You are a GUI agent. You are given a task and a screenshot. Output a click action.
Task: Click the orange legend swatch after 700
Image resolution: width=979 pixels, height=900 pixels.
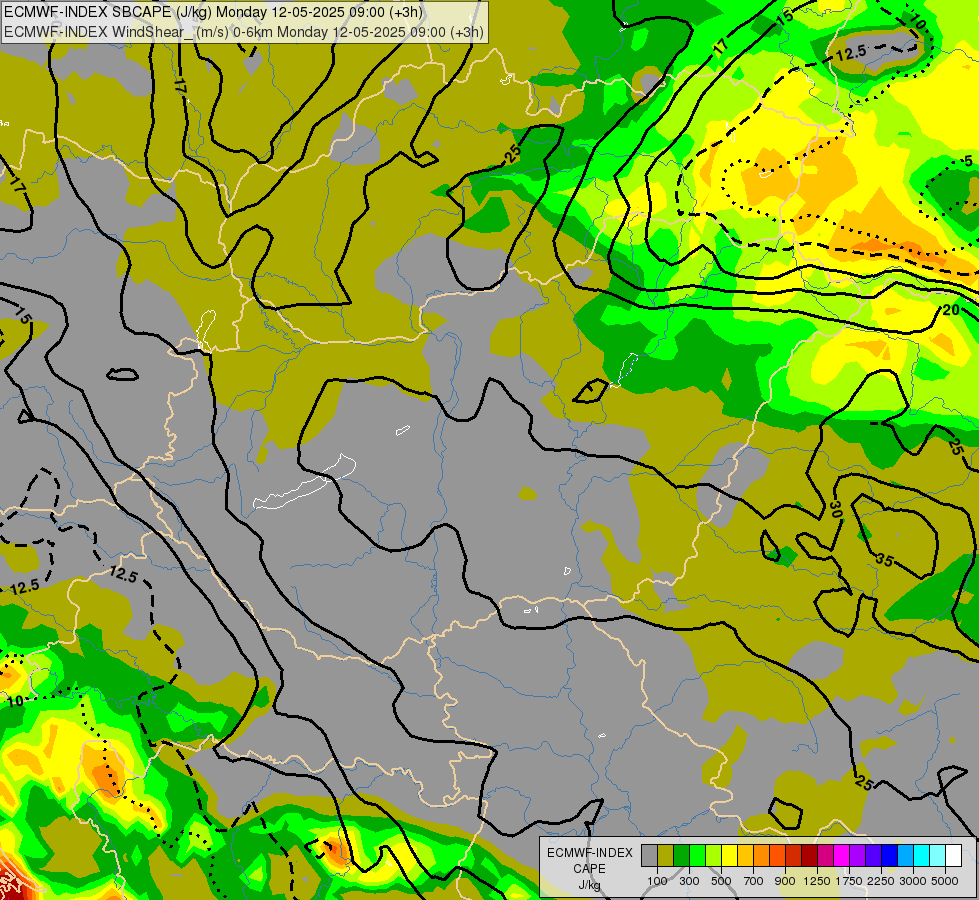[762, 855]
